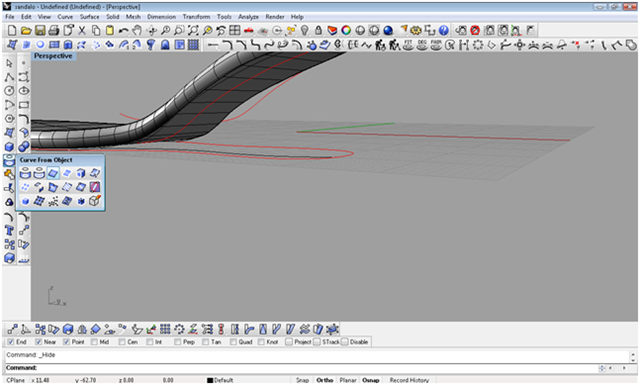Open the Default layer dropdown in status bar

[x=220, y=380]
